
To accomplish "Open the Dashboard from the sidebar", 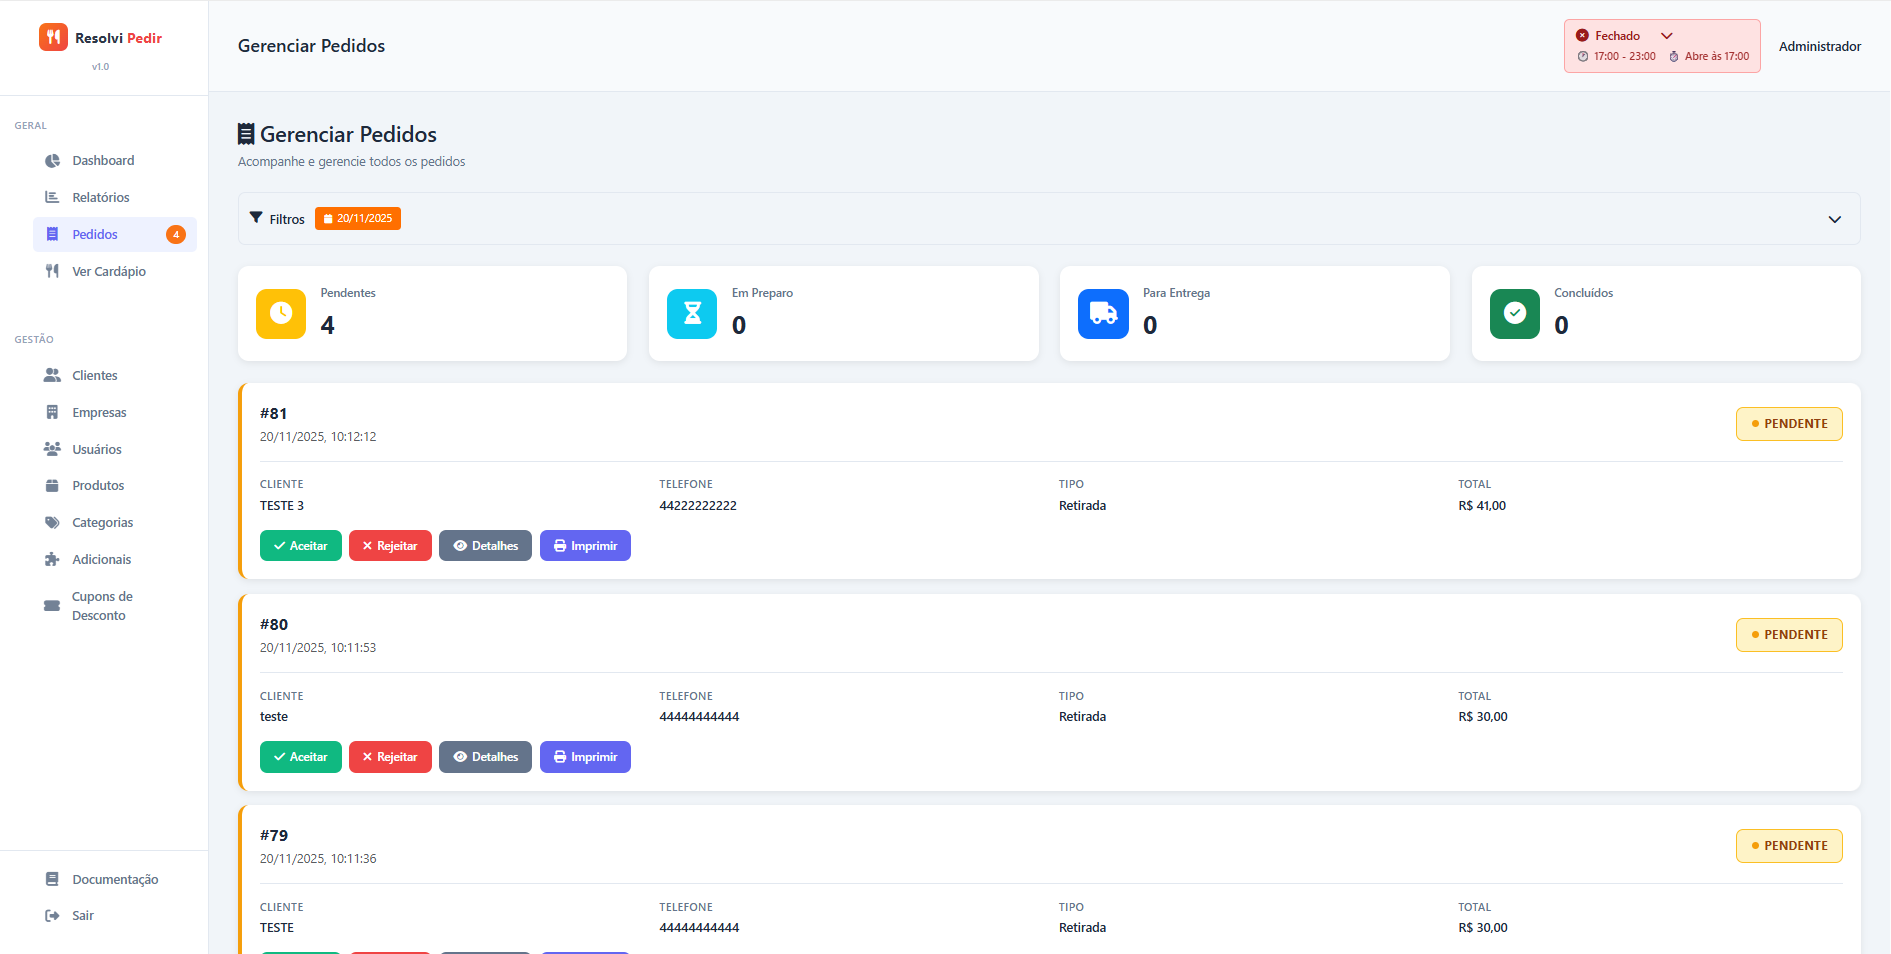I will tap(52, 160).
